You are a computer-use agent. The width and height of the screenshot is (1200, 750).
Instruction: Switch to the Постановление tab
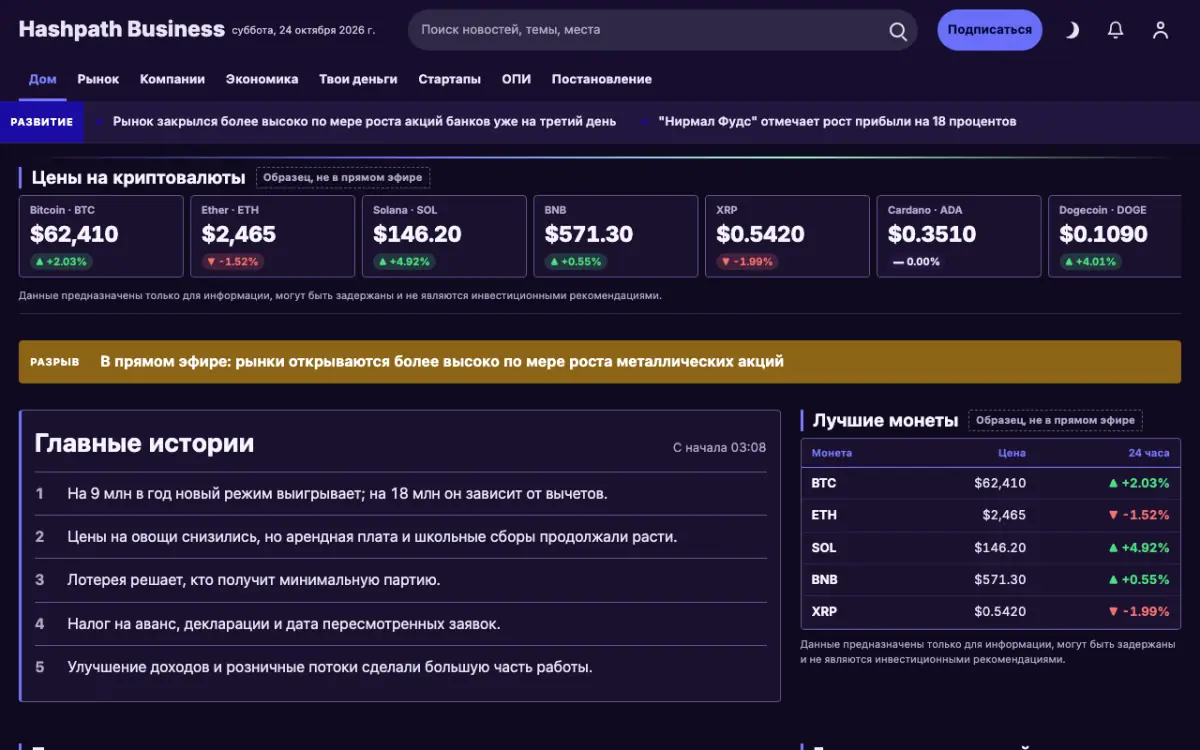click(602, 79)
